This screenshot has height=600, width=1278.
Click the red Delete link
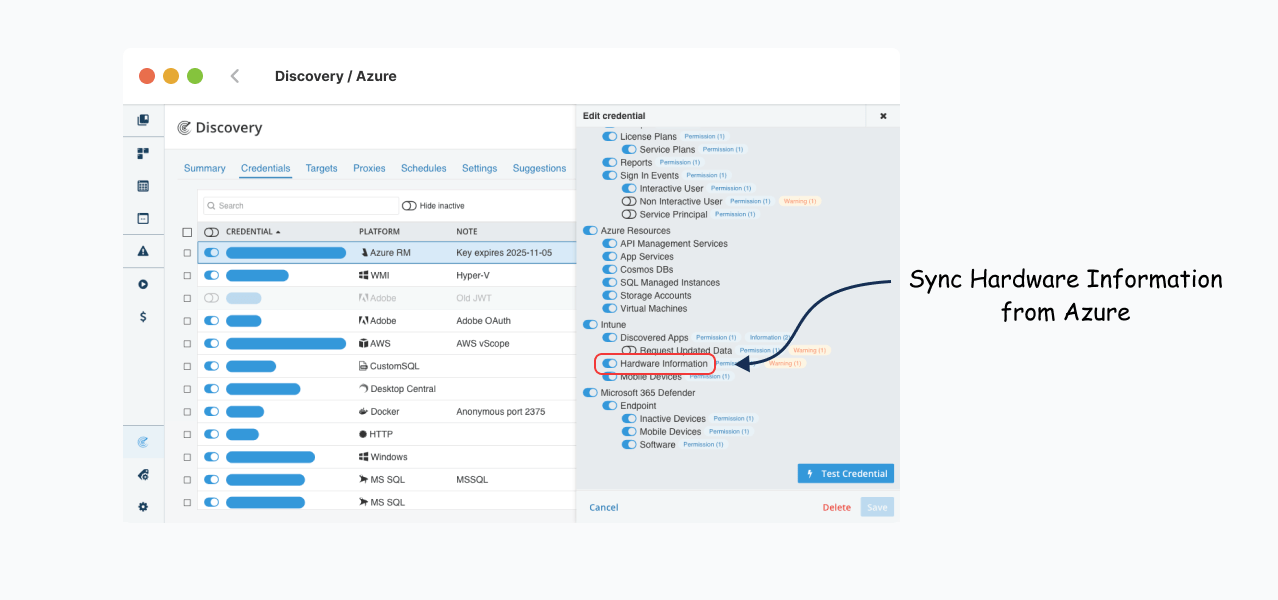837,507
